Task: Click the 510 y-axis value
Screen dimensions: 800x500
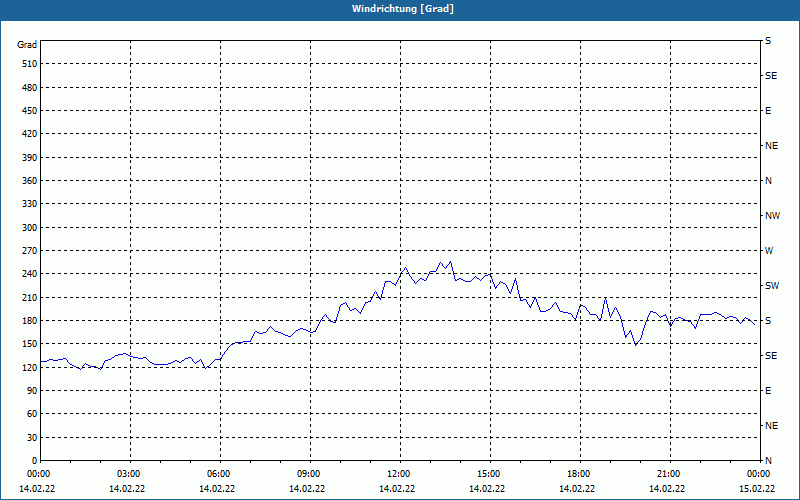Action: pos(30,64)
